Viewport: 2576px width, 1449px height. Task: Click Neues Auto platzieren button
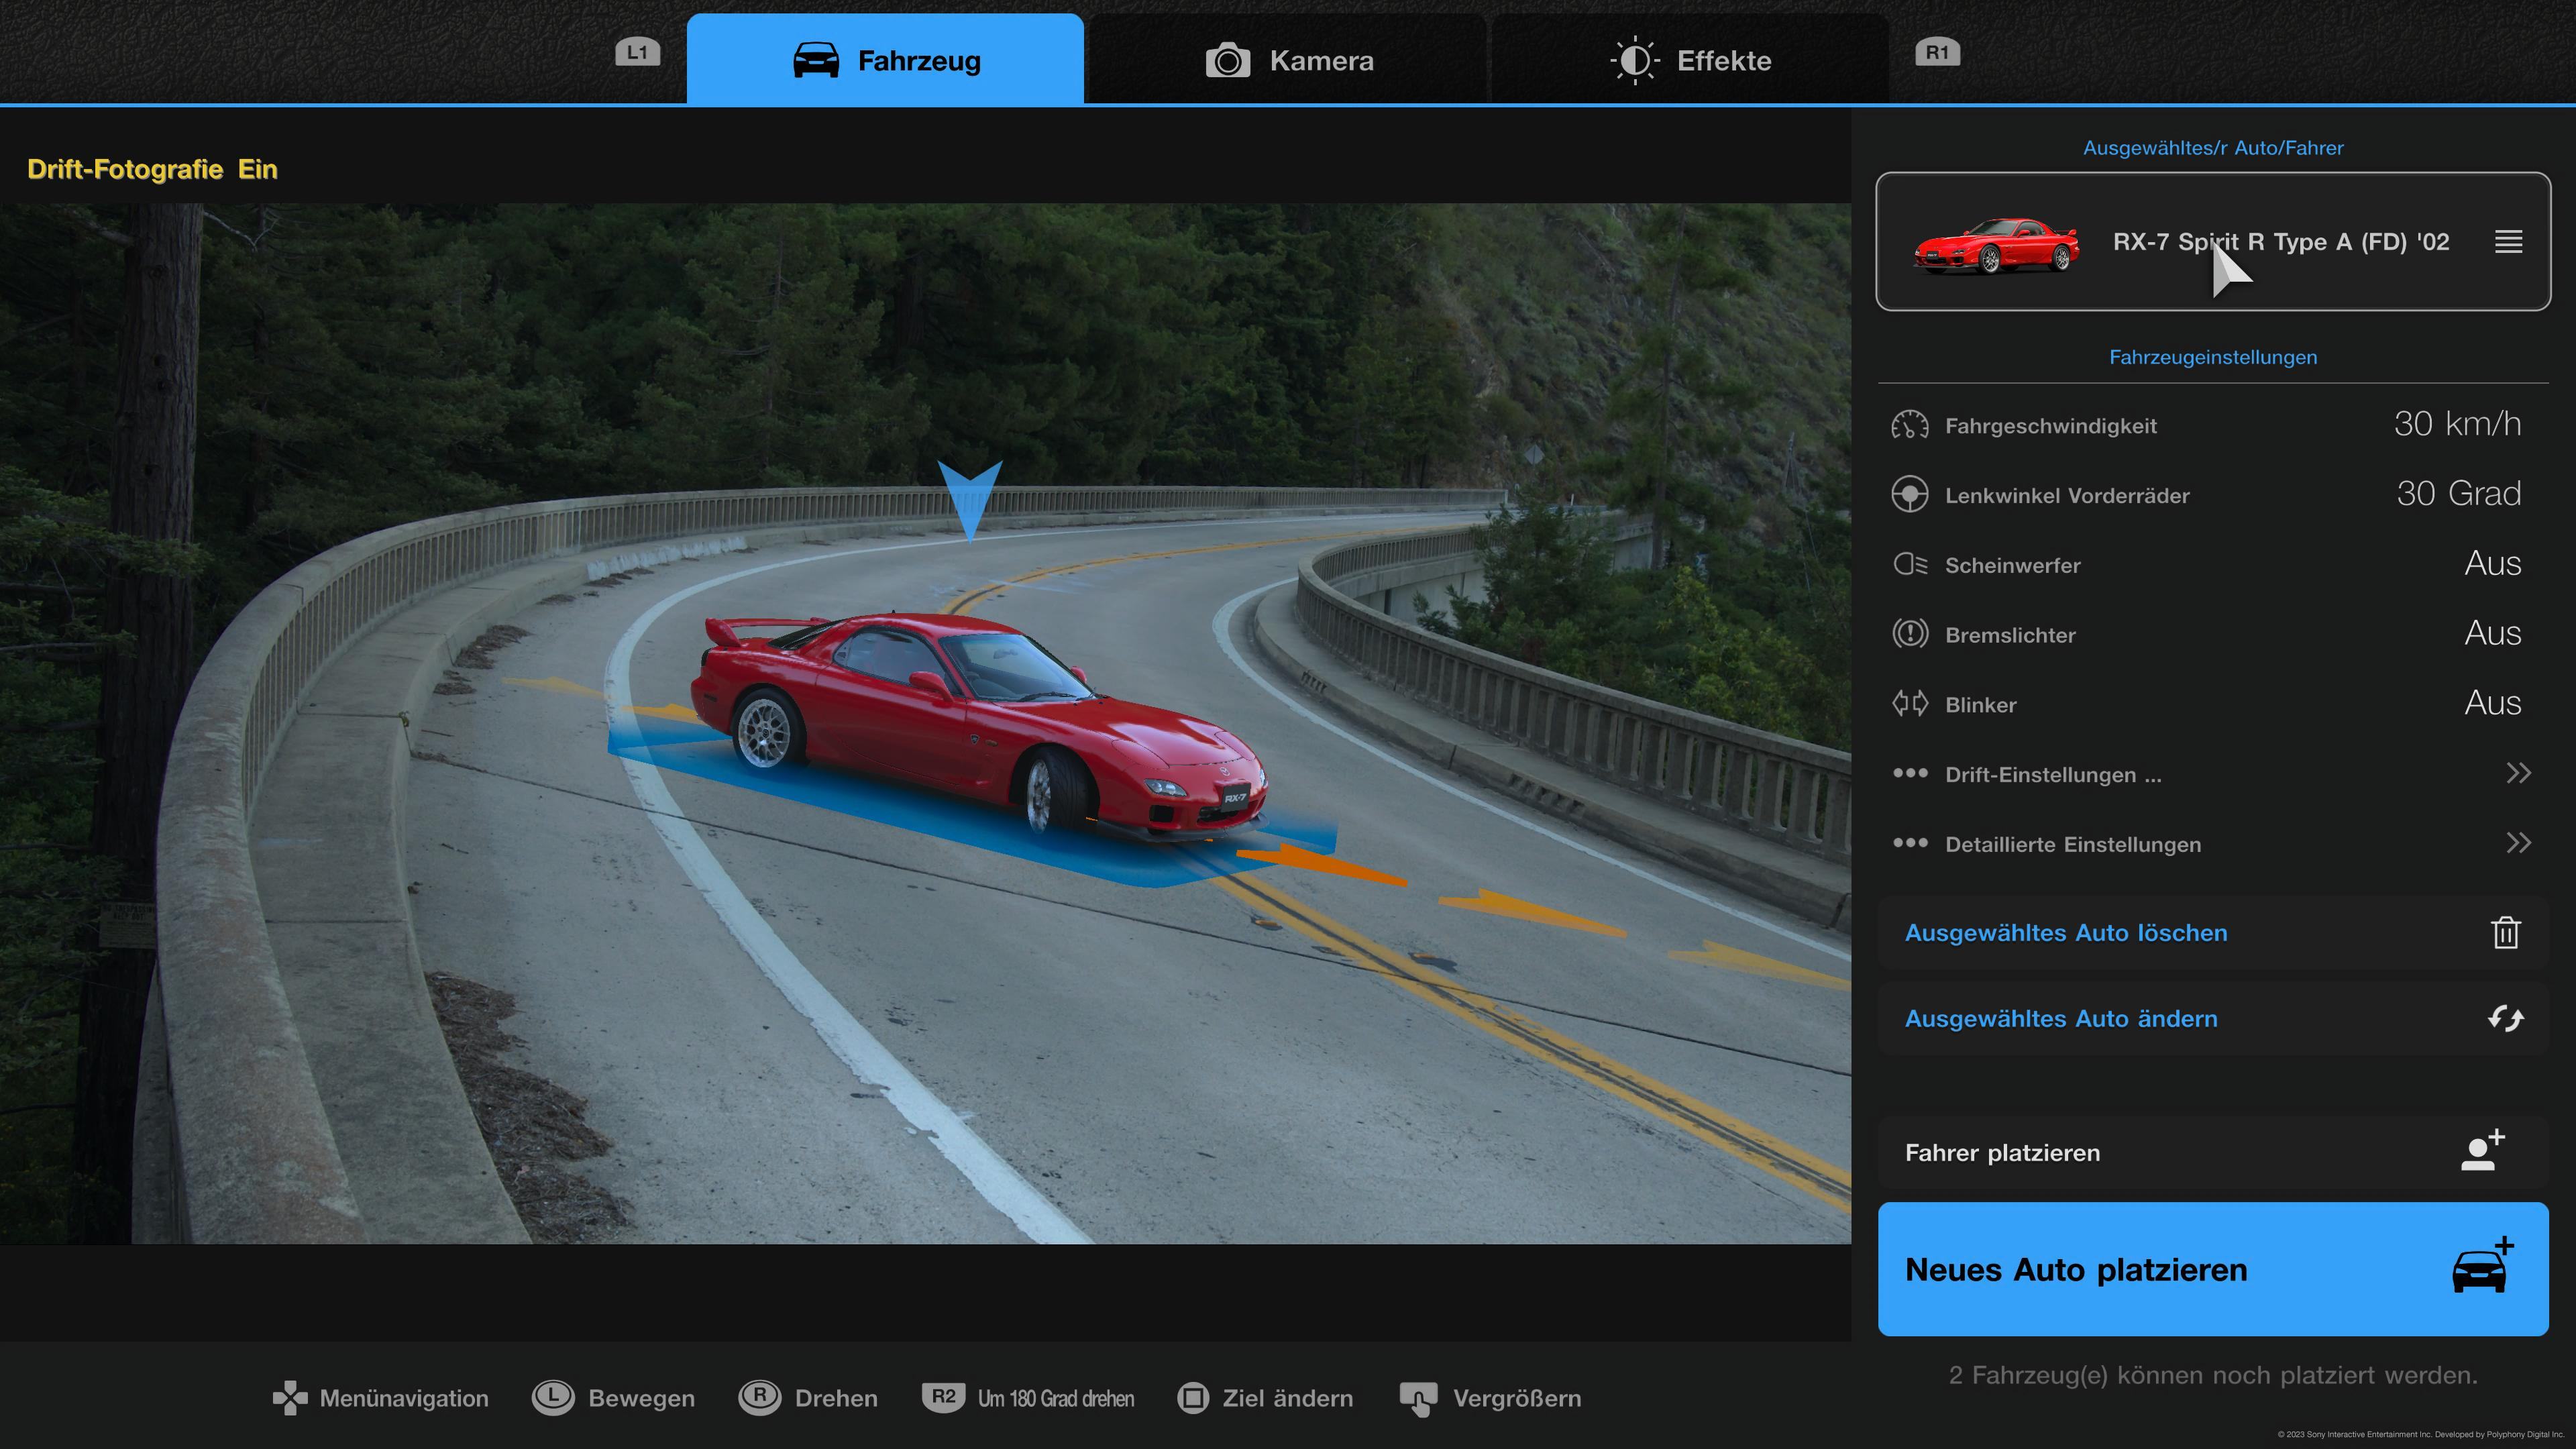click(x=2212, y=1269)
